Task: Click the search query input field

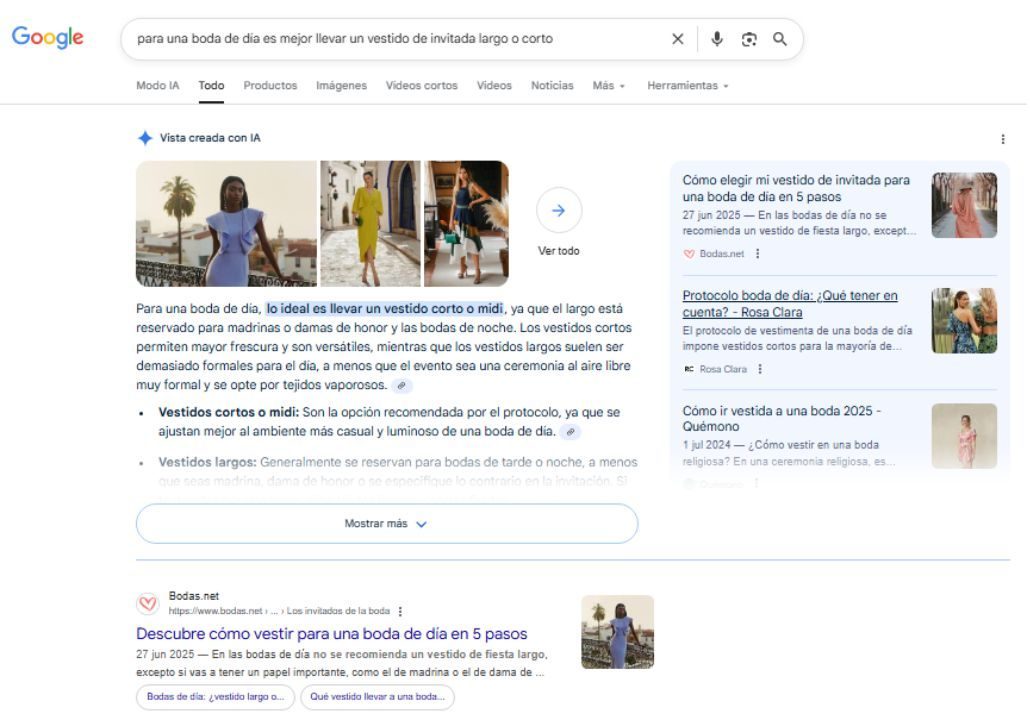Action: pos(394,39)
